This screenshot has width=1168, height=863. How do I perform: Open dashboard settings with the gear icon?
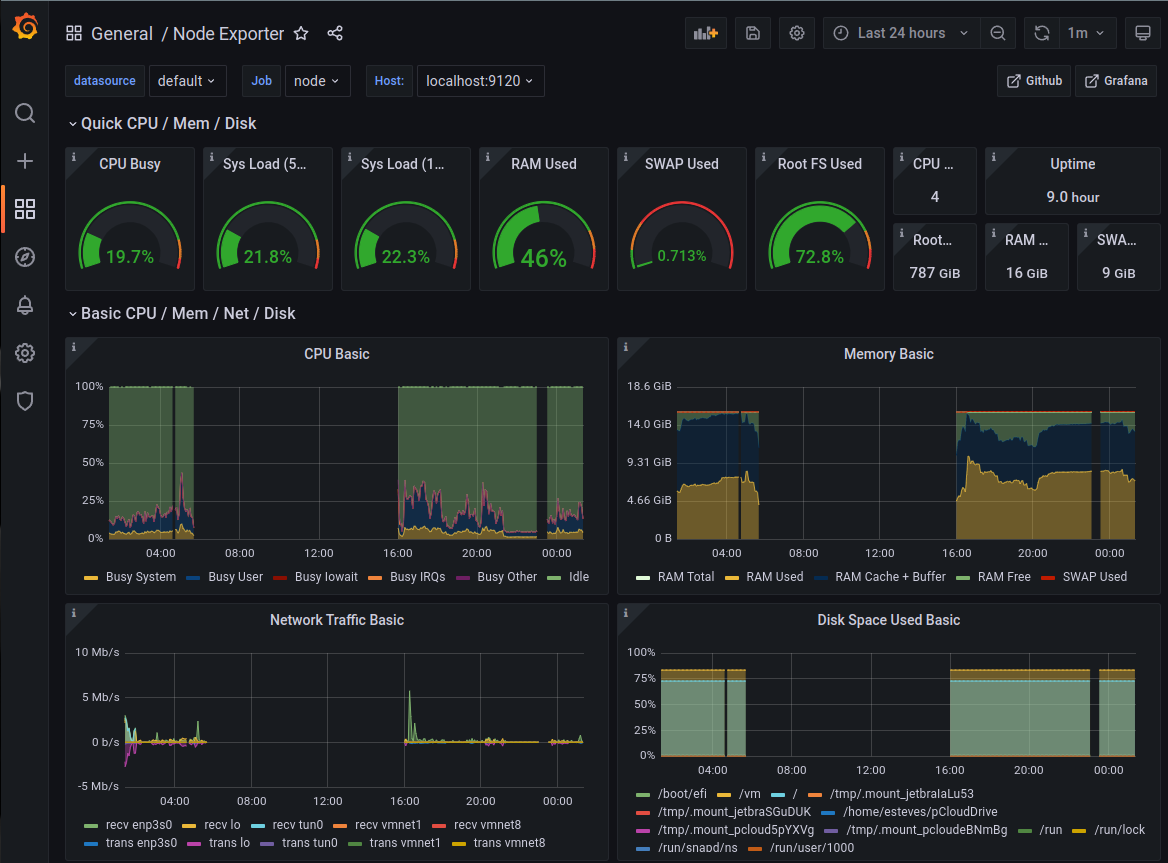796,33
